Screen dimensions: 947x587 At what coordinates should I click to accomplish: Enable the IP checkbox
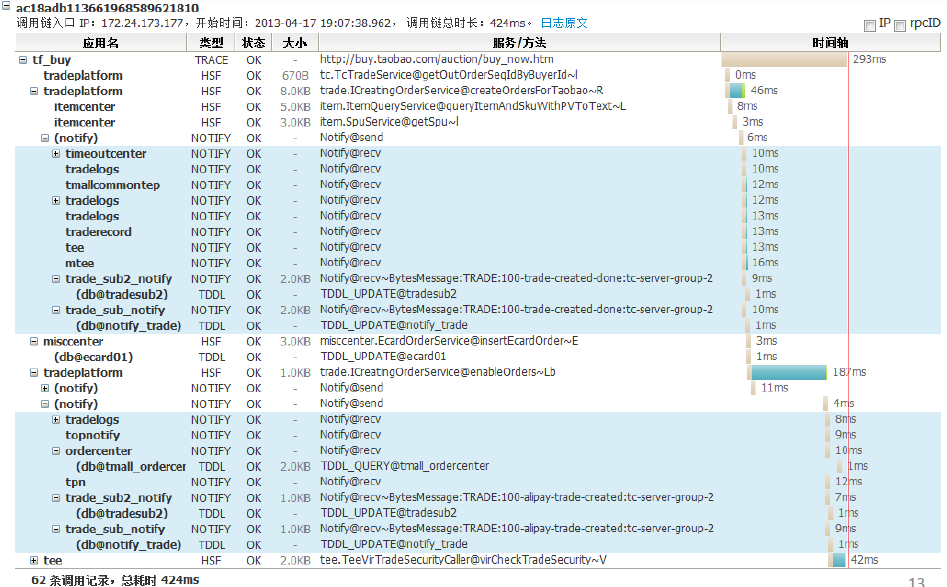(870, 25)
